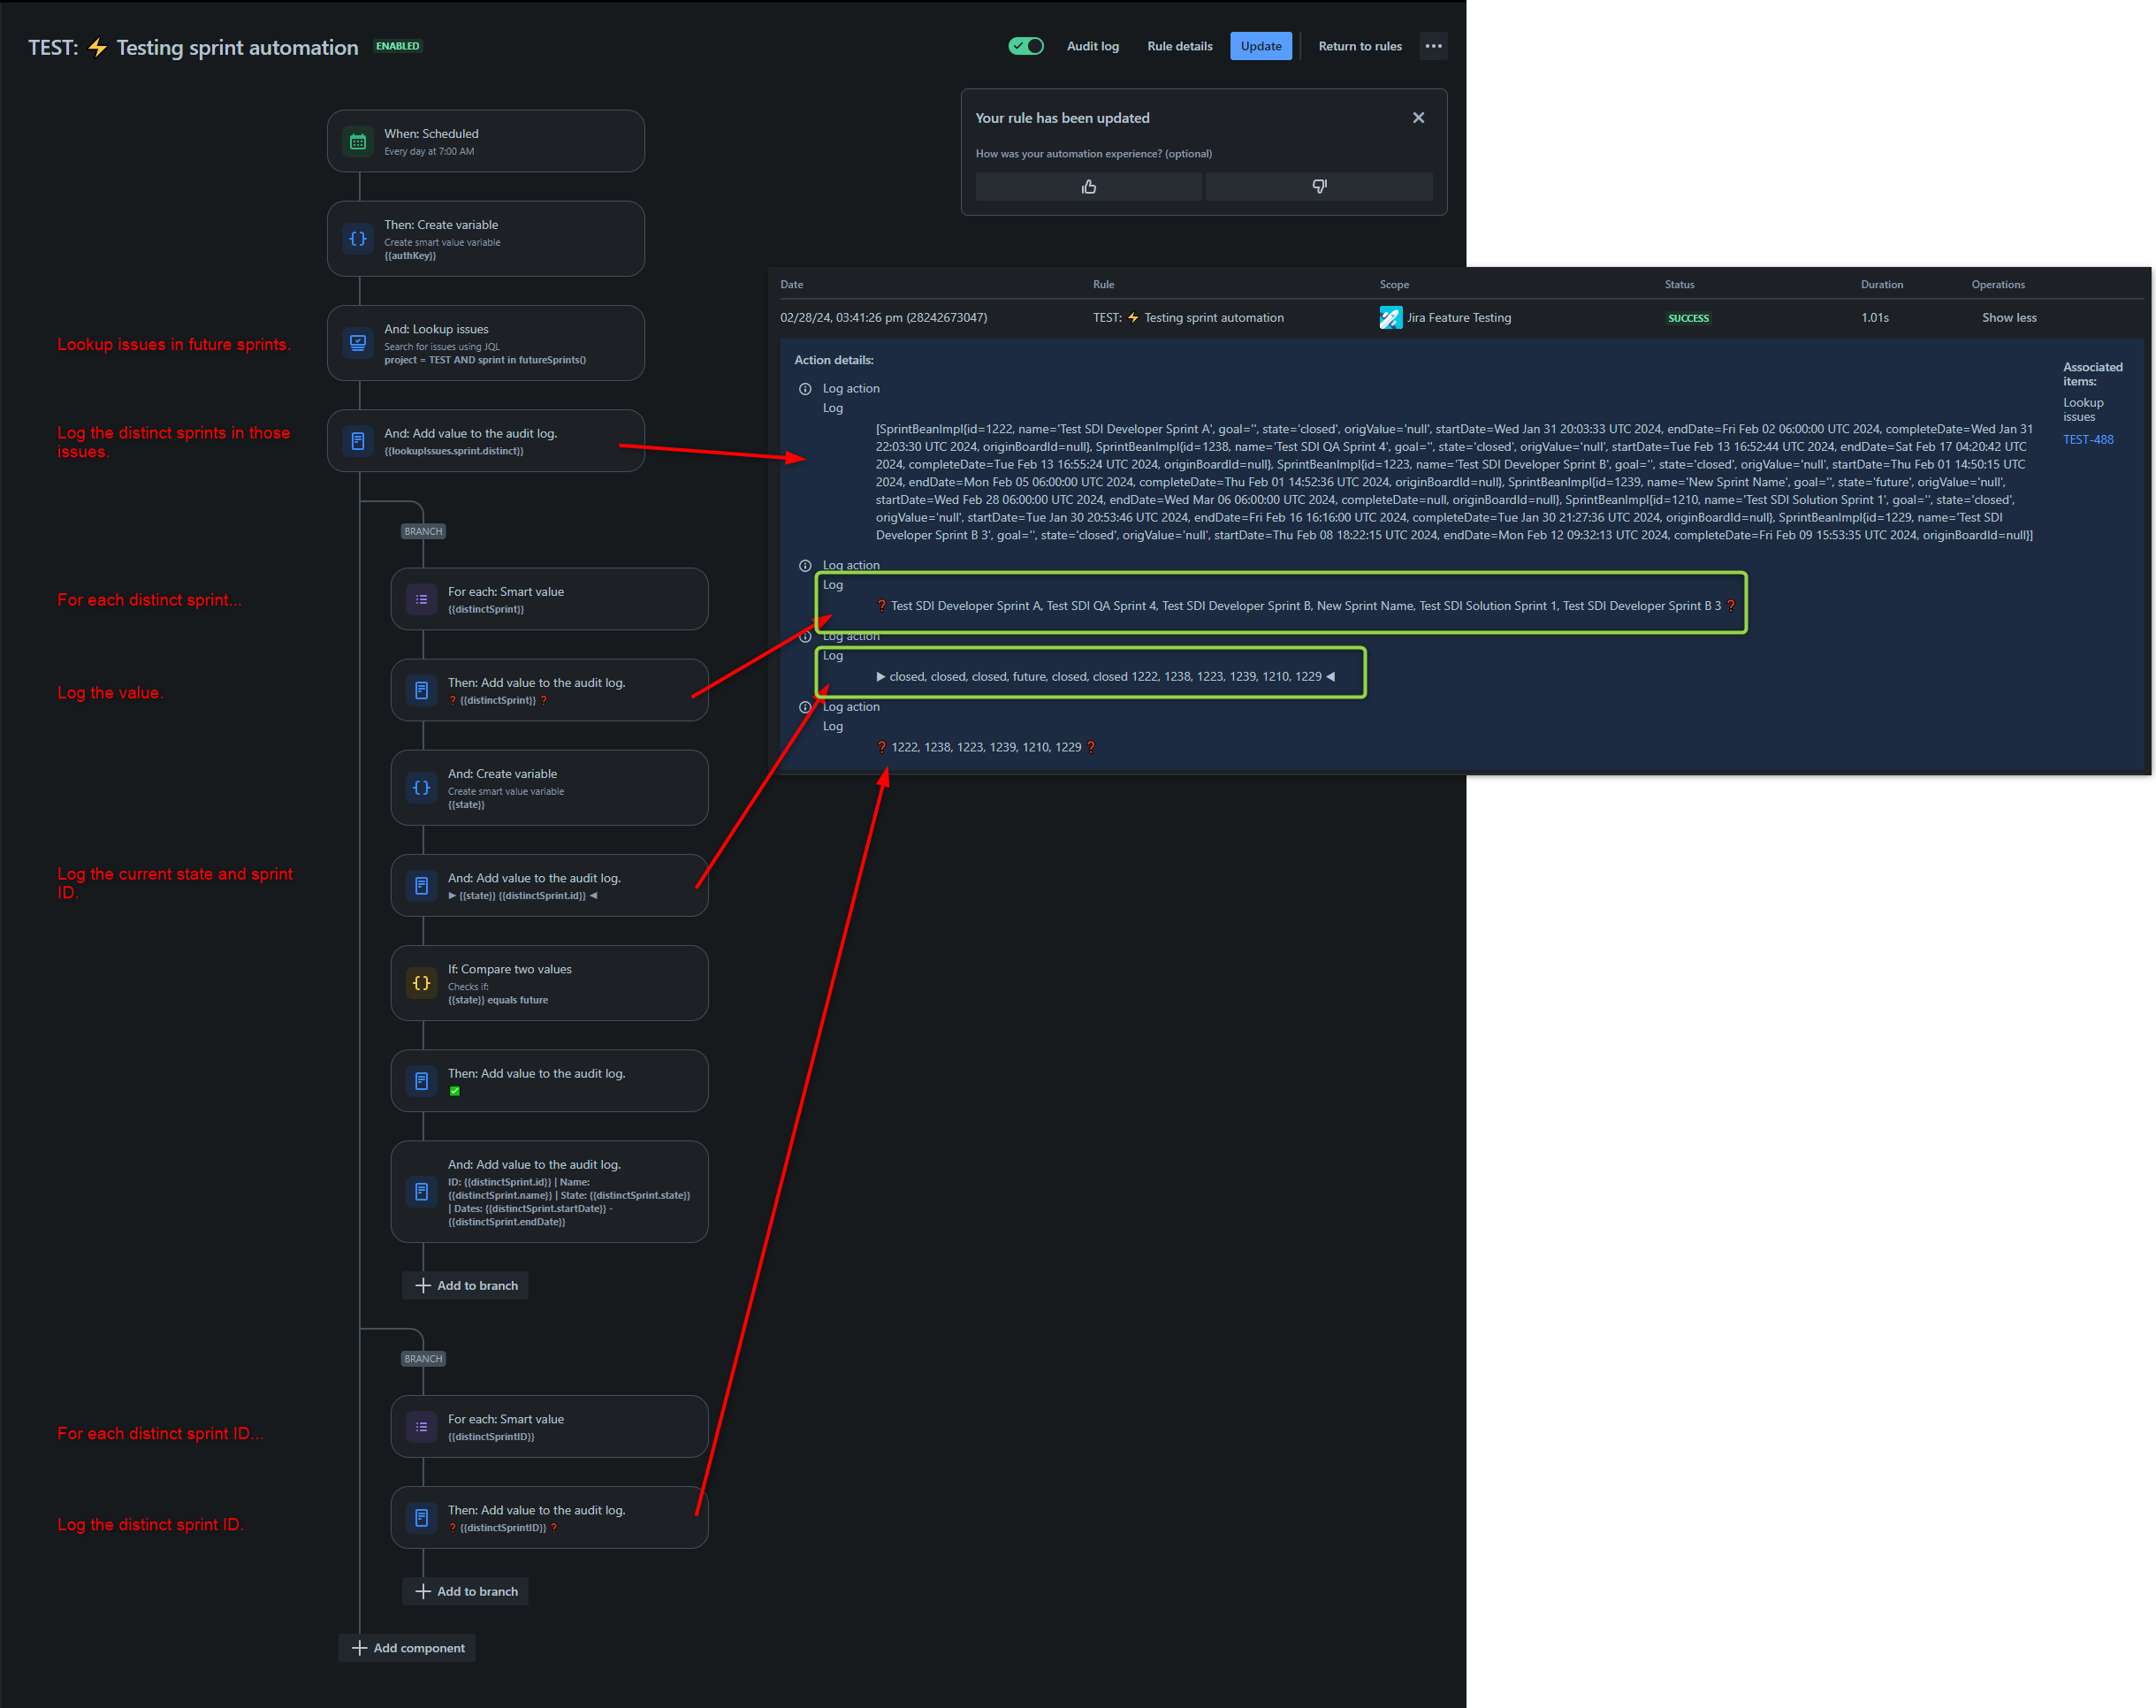Dismiss the rule updated notification

pos(1418,118)
